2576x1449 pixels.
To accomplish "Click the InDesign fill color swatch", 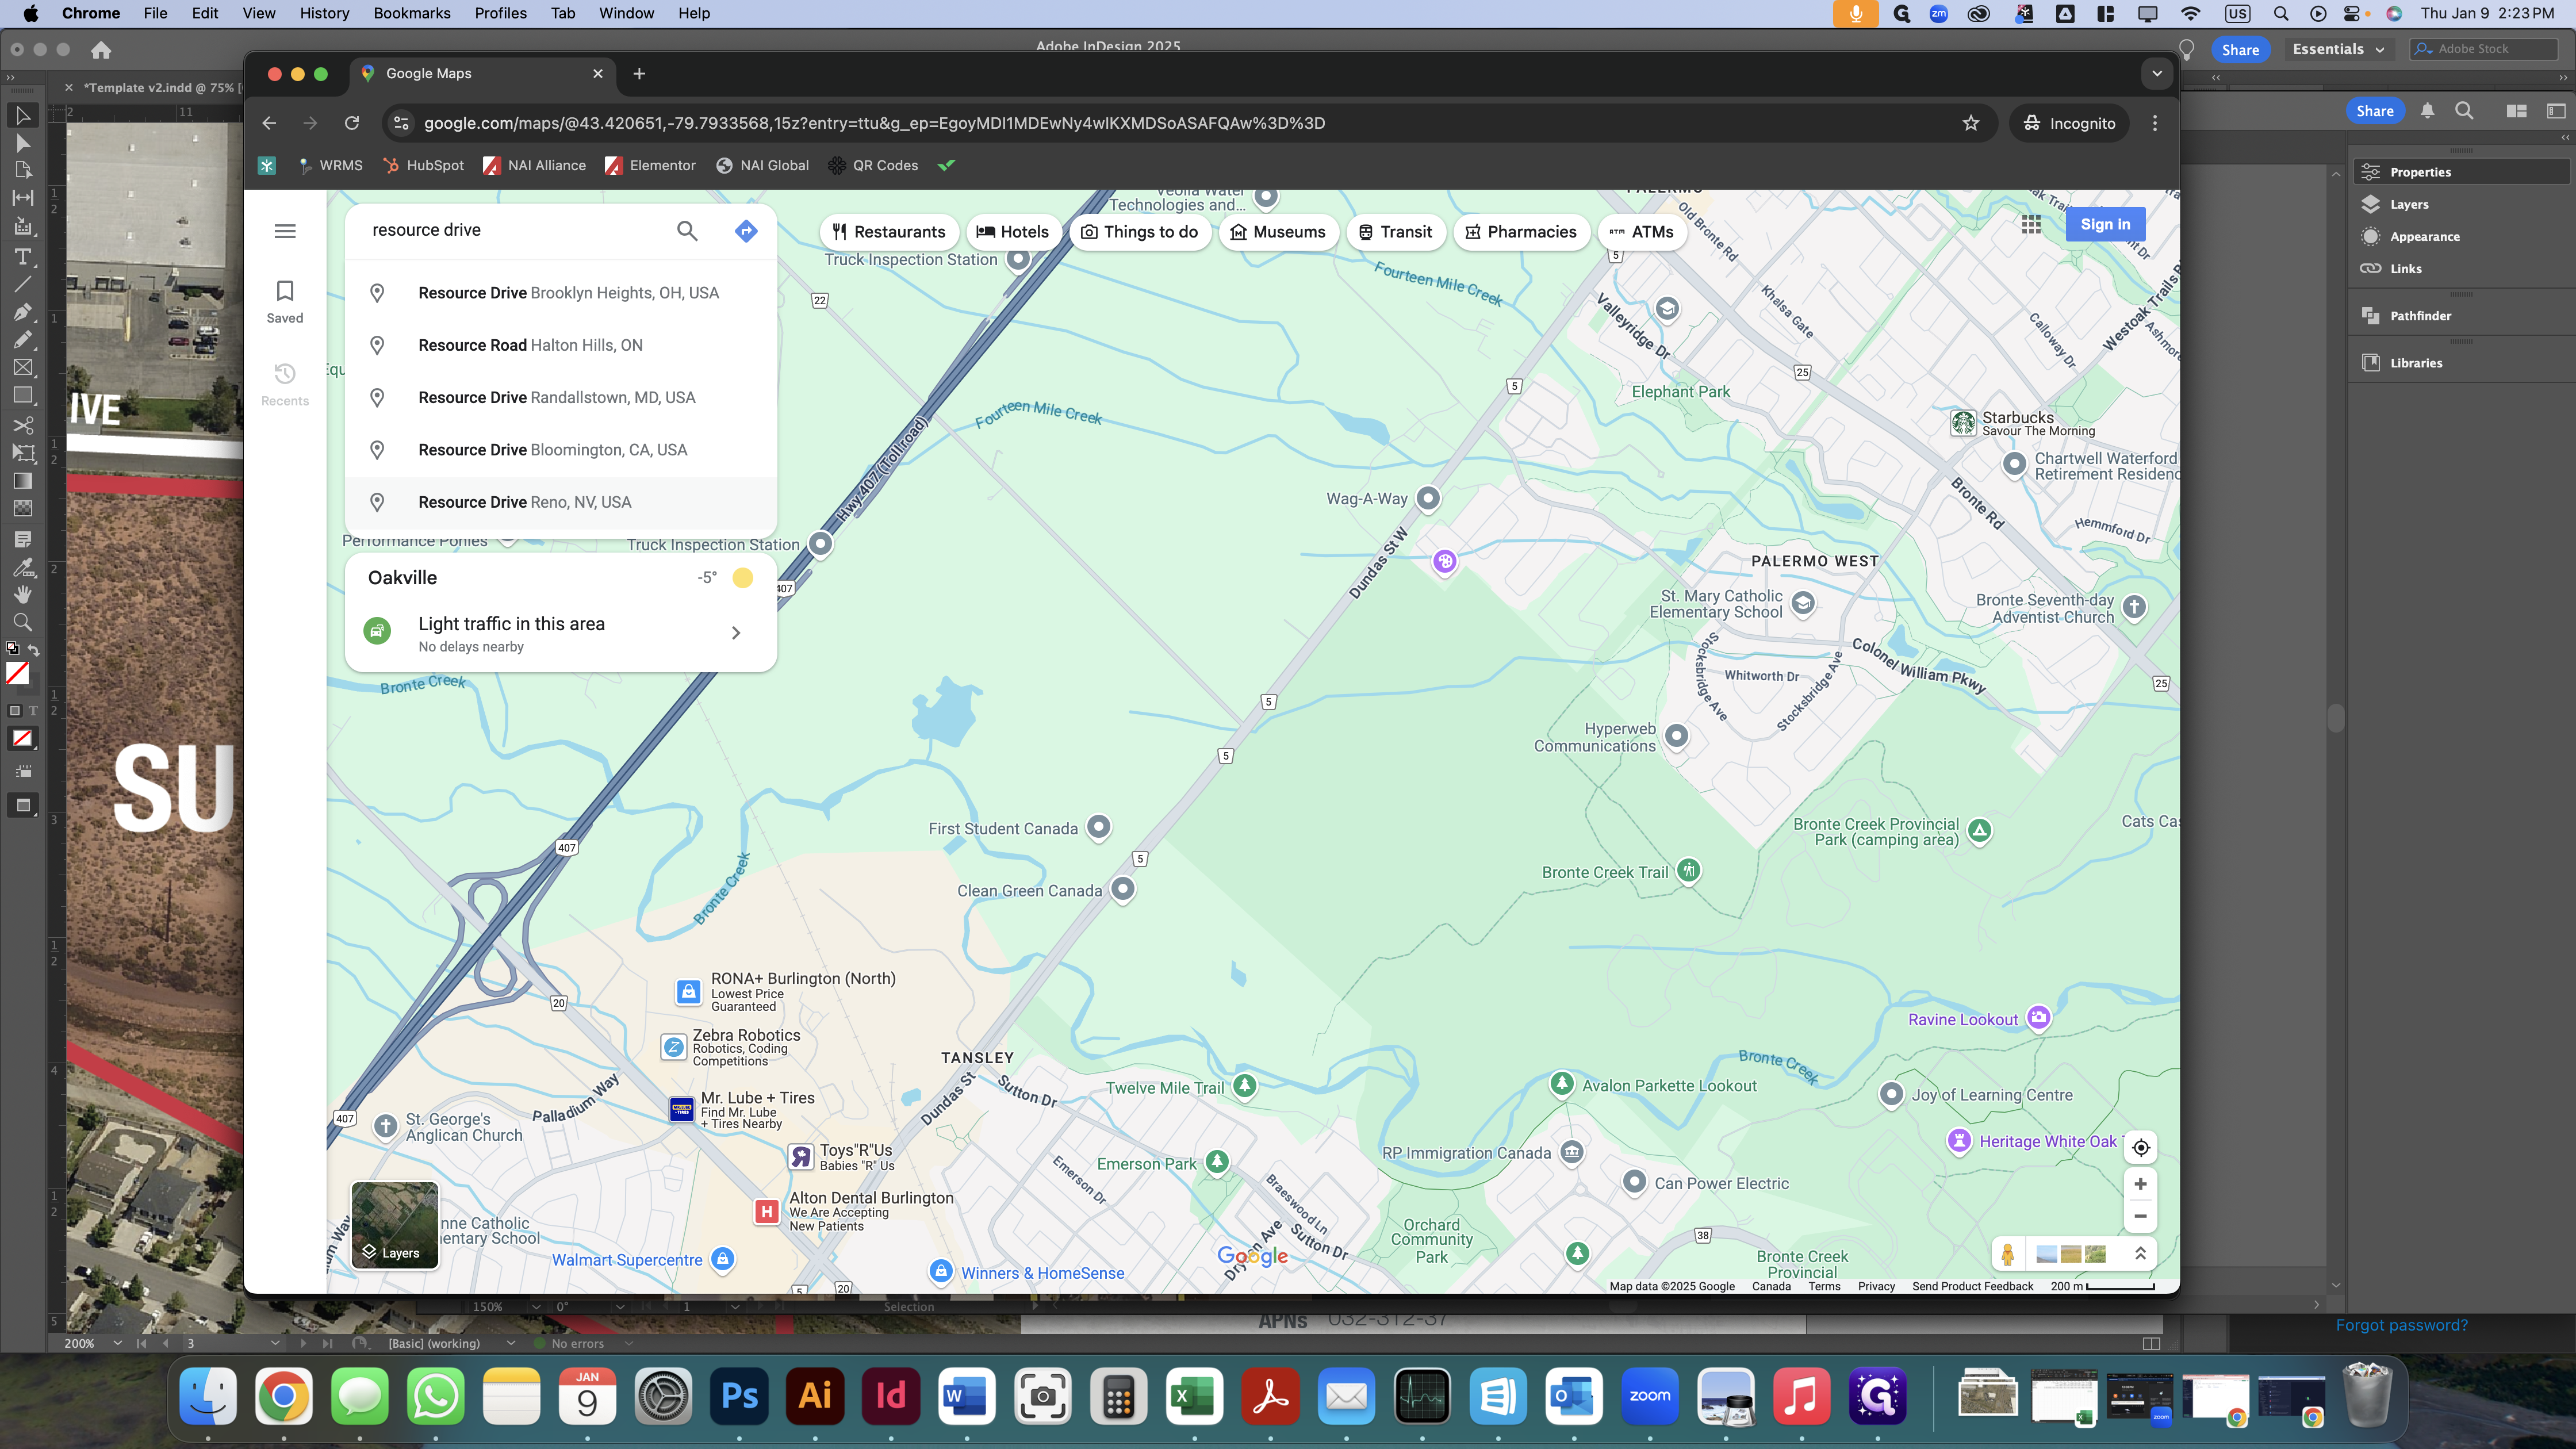I will click(x=17, y=673).
